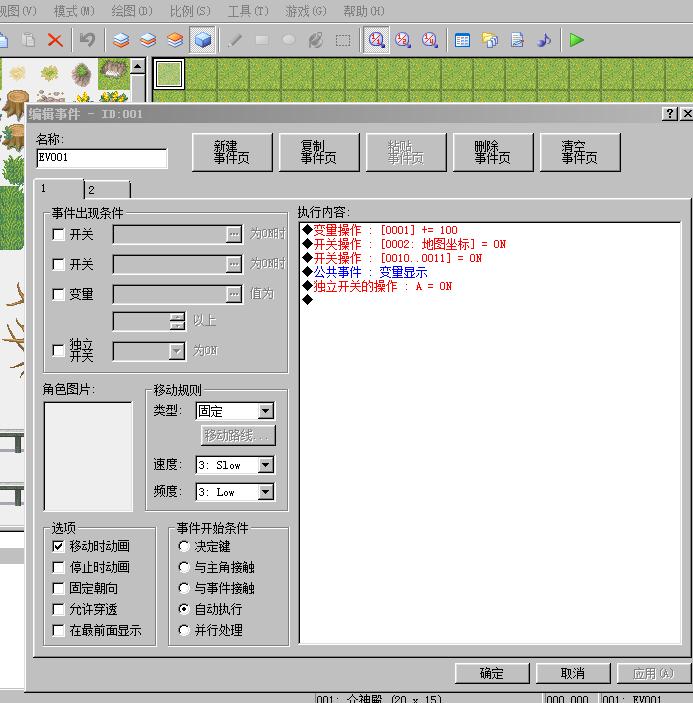The image size is (693, 703).
Task: Click the 清空事件页 button
Action: click(x=580, y=152)
